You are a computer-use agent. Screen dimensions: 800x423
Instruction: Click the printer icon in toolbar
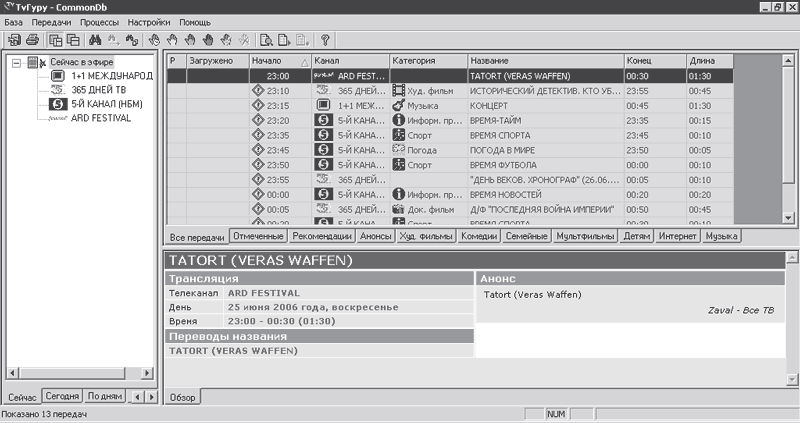pyautogui.click(x=32, y=41)
